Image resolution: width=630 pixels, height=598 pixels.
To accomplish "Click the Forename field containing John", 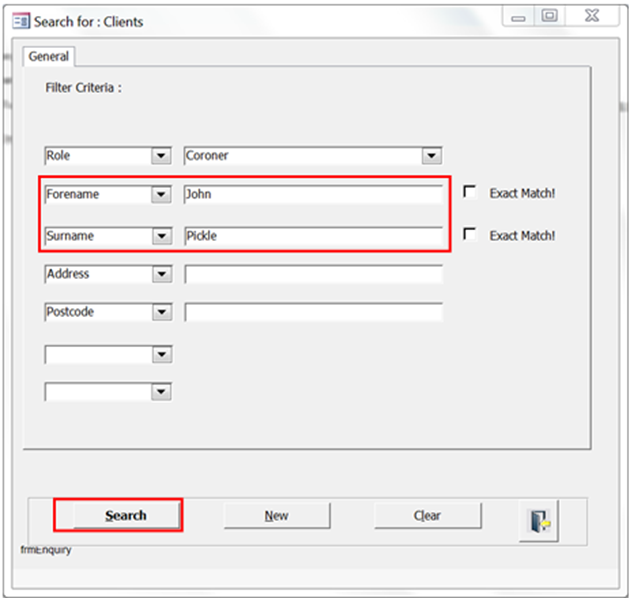I will point(313,195).
